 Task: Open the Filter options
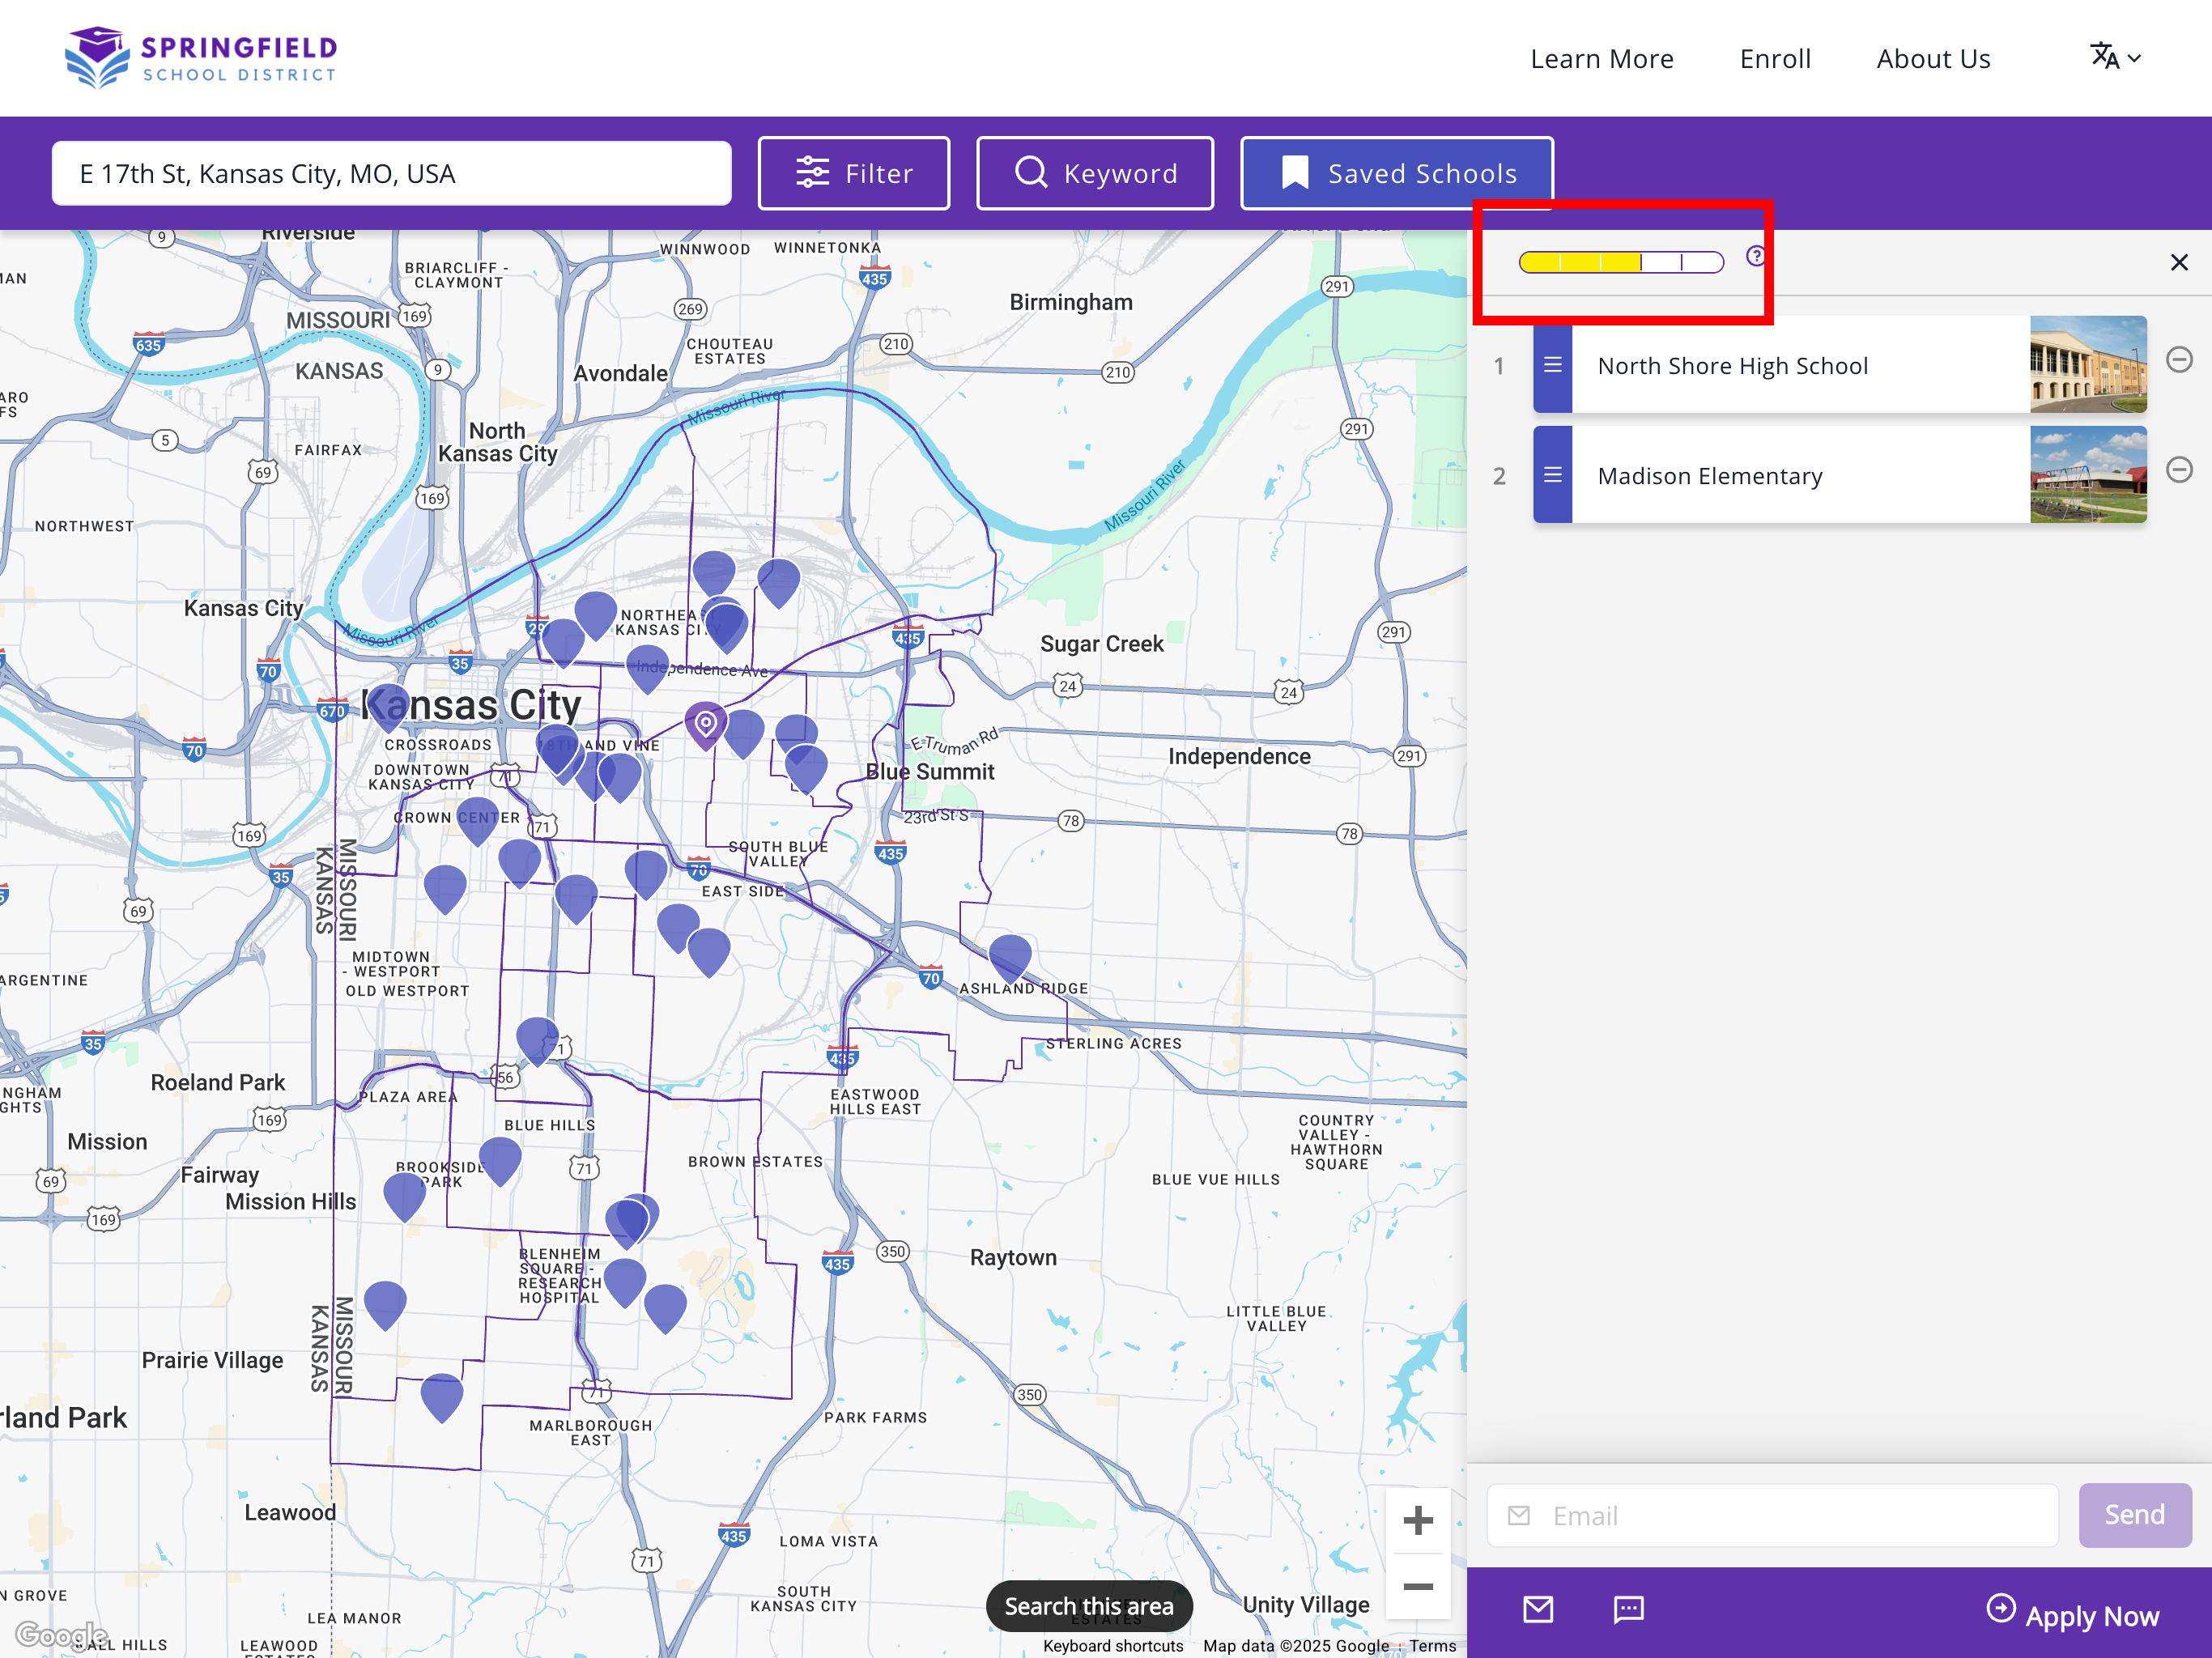pyautogui.click(x=853, y=174)
